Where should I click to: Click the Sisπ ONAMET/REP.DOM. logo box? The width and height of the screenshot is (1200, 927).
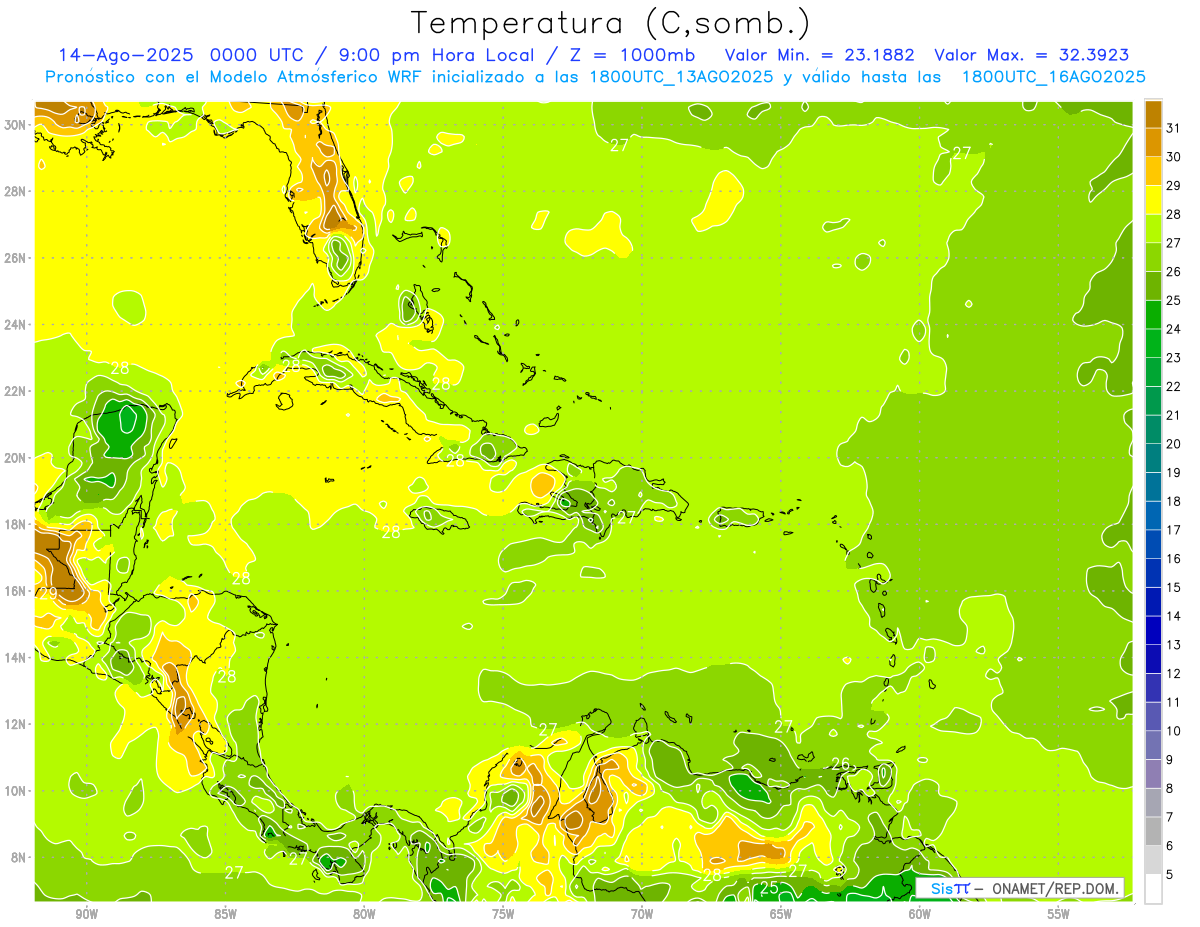coord(1020,888)
